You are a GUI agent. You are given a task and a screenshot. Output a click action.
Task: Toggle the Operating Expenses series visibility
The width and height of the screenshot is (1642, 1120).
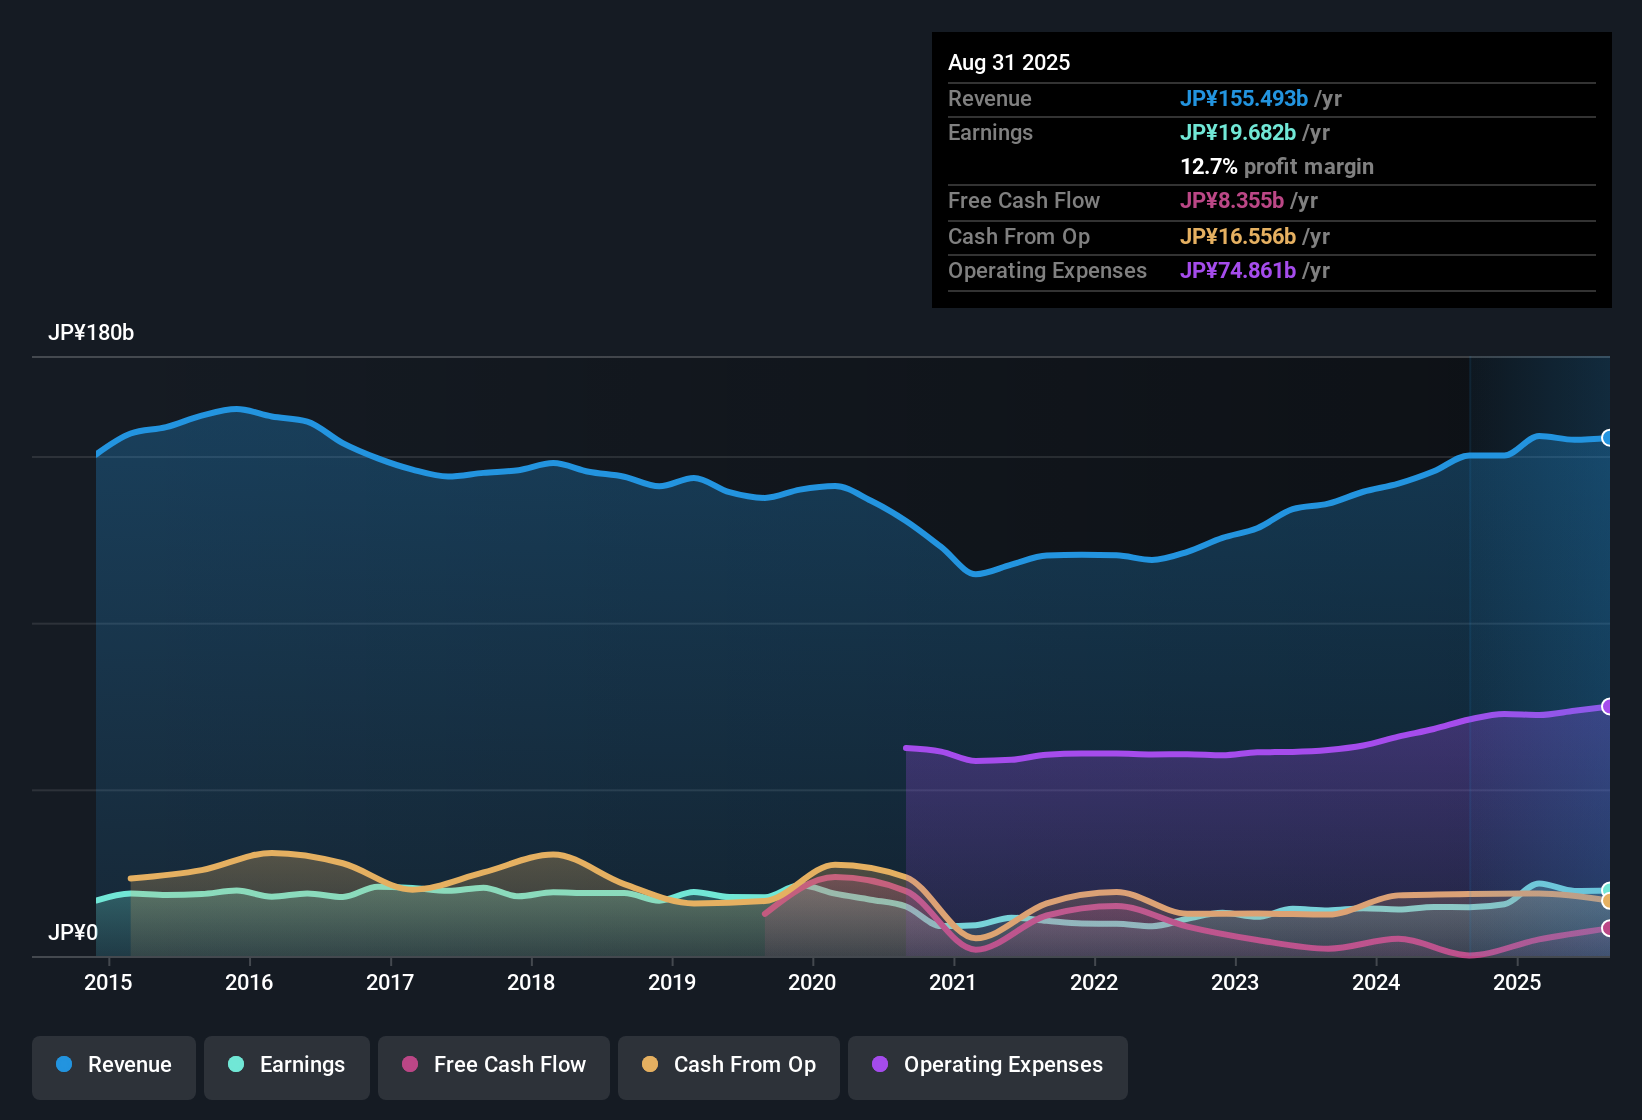click(x=987, y=1065)
